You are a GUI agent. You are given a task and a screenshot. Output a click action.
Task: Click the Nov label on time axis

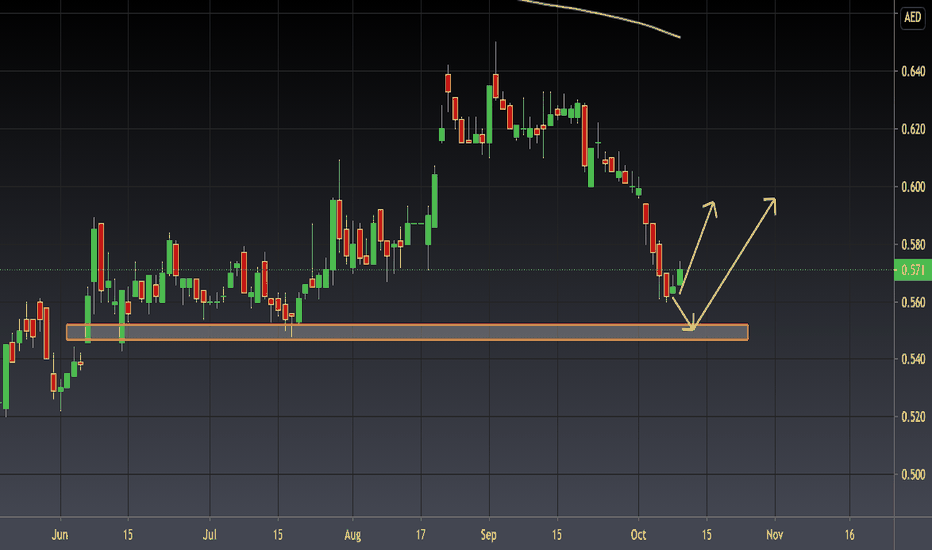tap(774, 535)
